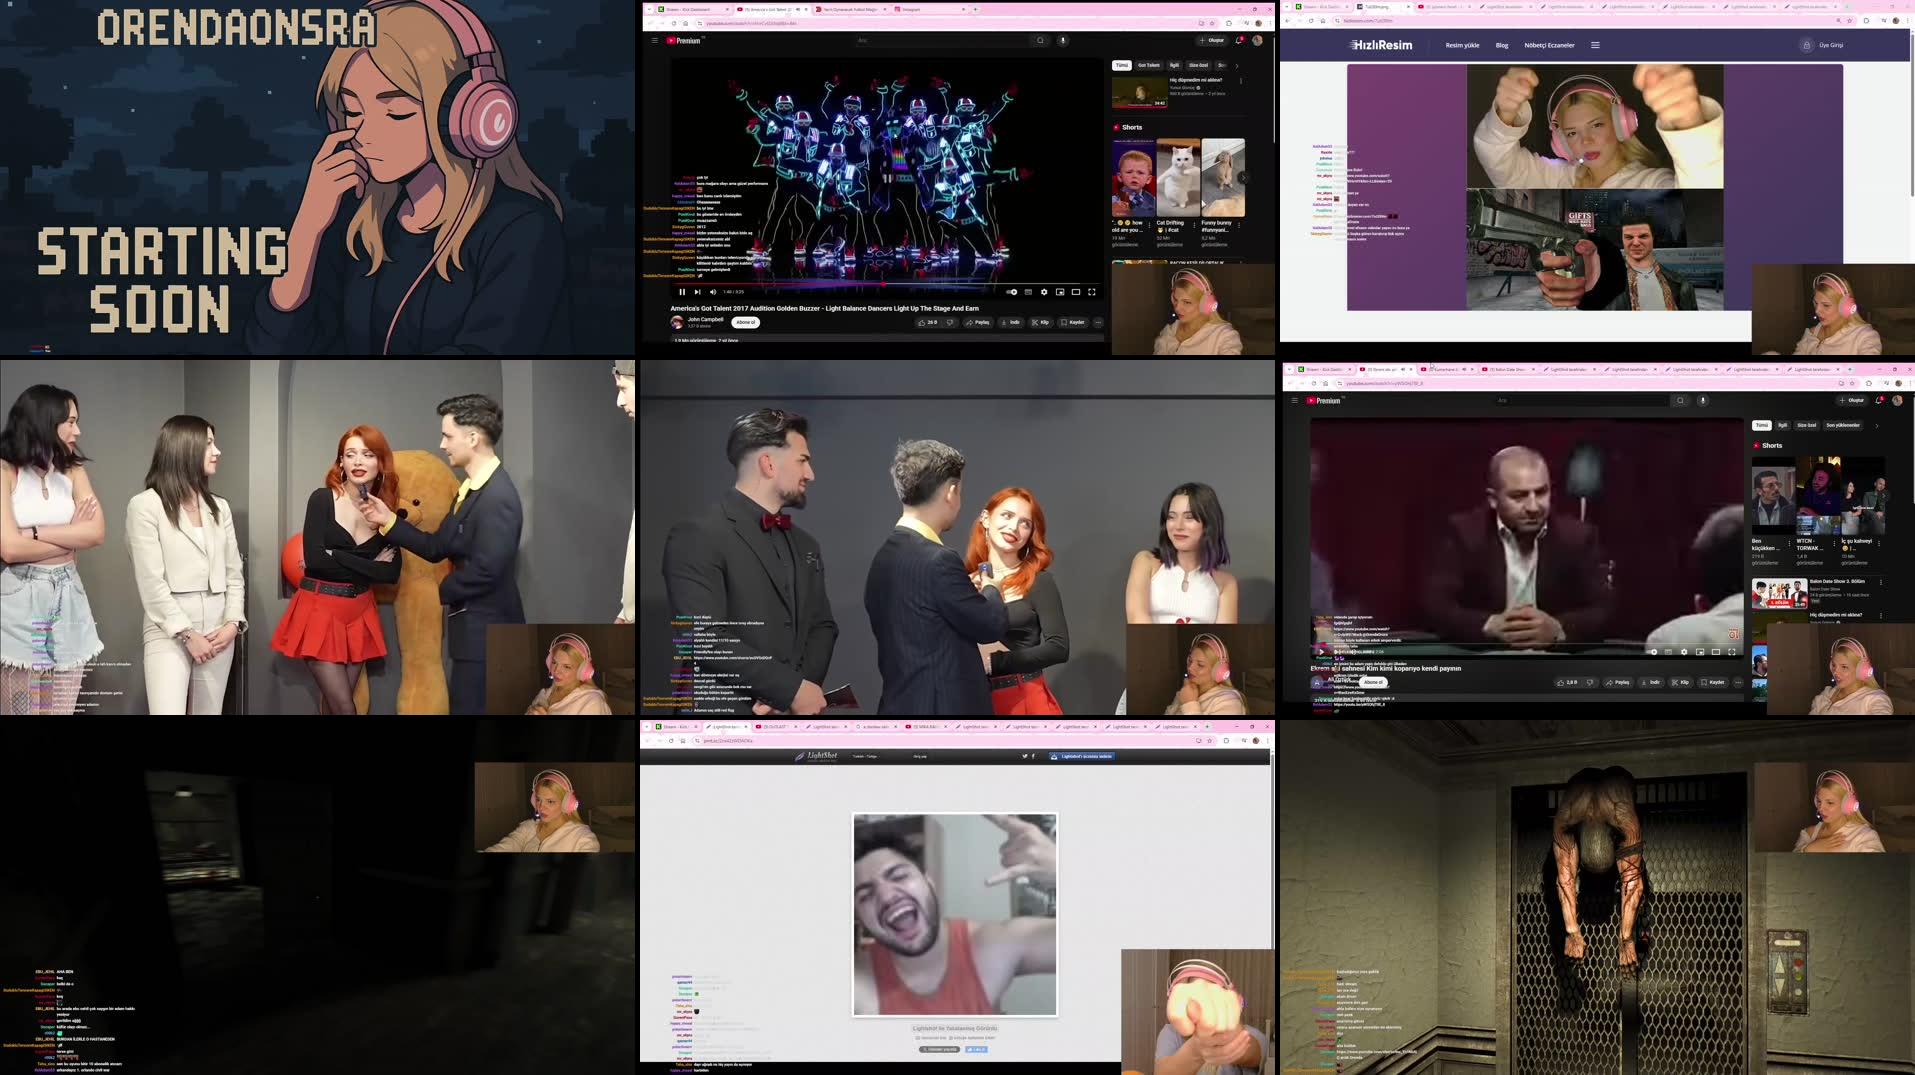Start voice search on the America's Got Talent page

1063,40
